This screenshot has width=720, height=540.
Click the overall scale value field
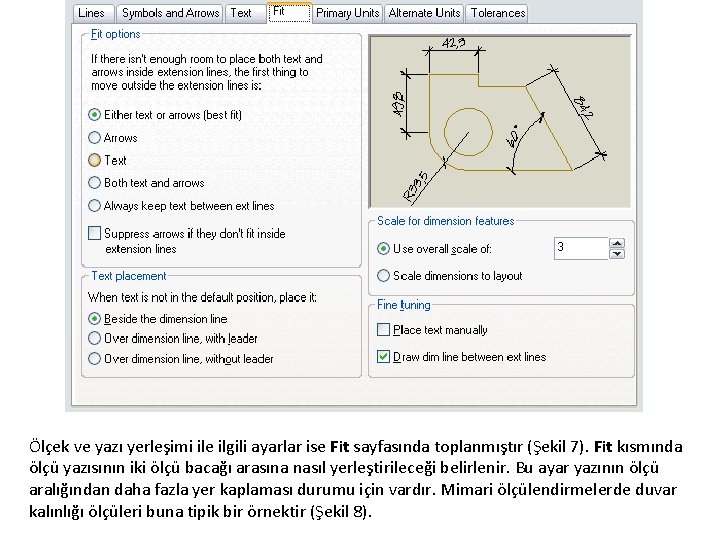581,248
